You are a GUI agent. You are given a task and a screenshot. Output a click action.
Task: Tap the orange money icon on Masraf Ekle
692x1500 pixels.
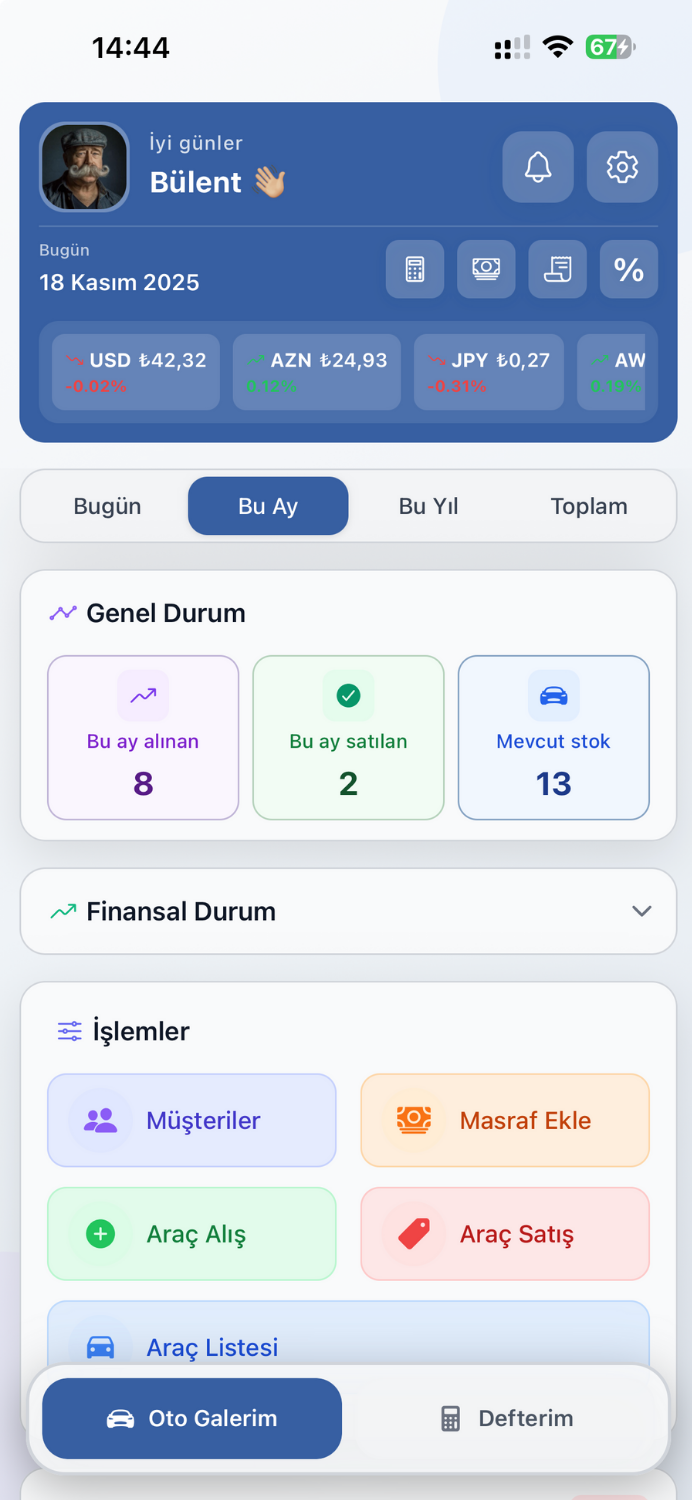click(413, 1121)
